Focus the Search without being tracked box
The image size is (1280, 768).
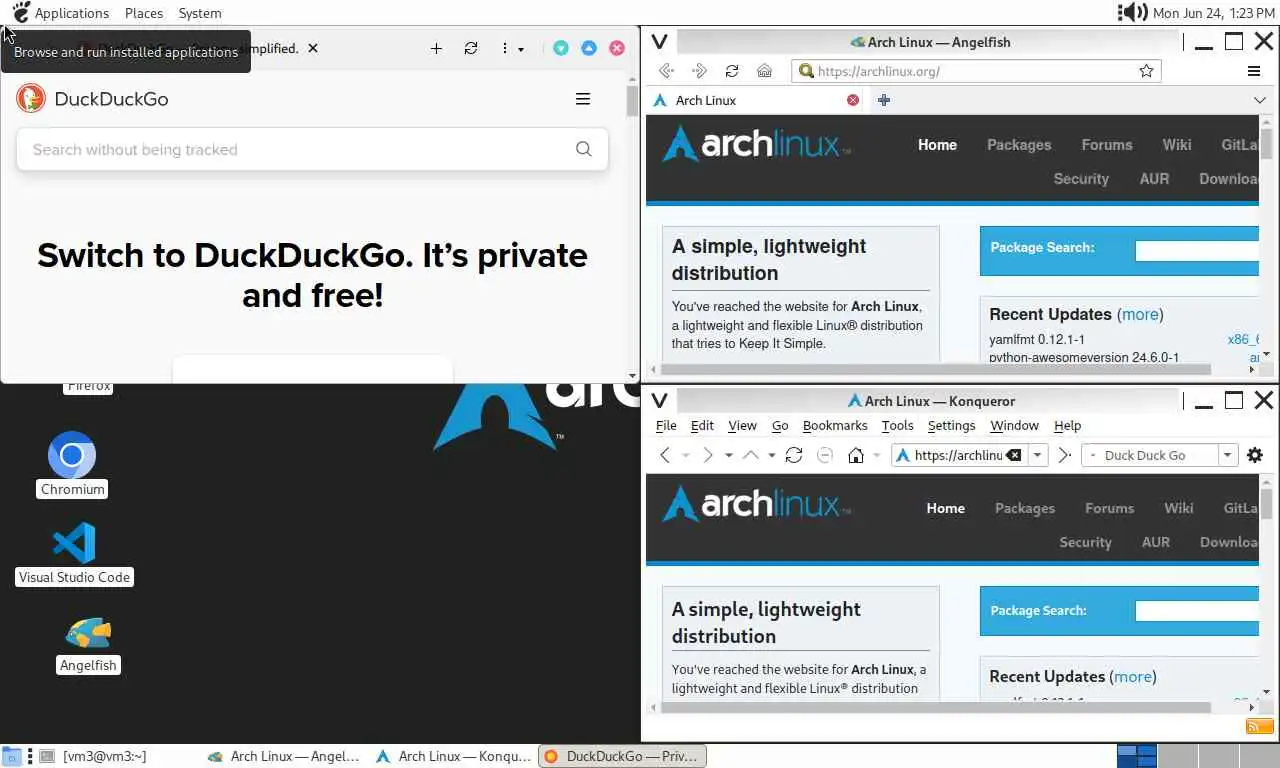(x=312, y=149)
